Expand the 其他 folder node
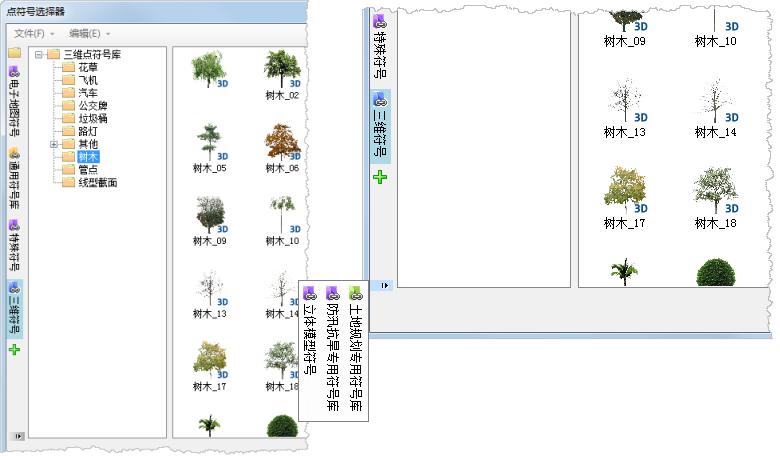This screenshot has height=456, width=780. [54, 143]
